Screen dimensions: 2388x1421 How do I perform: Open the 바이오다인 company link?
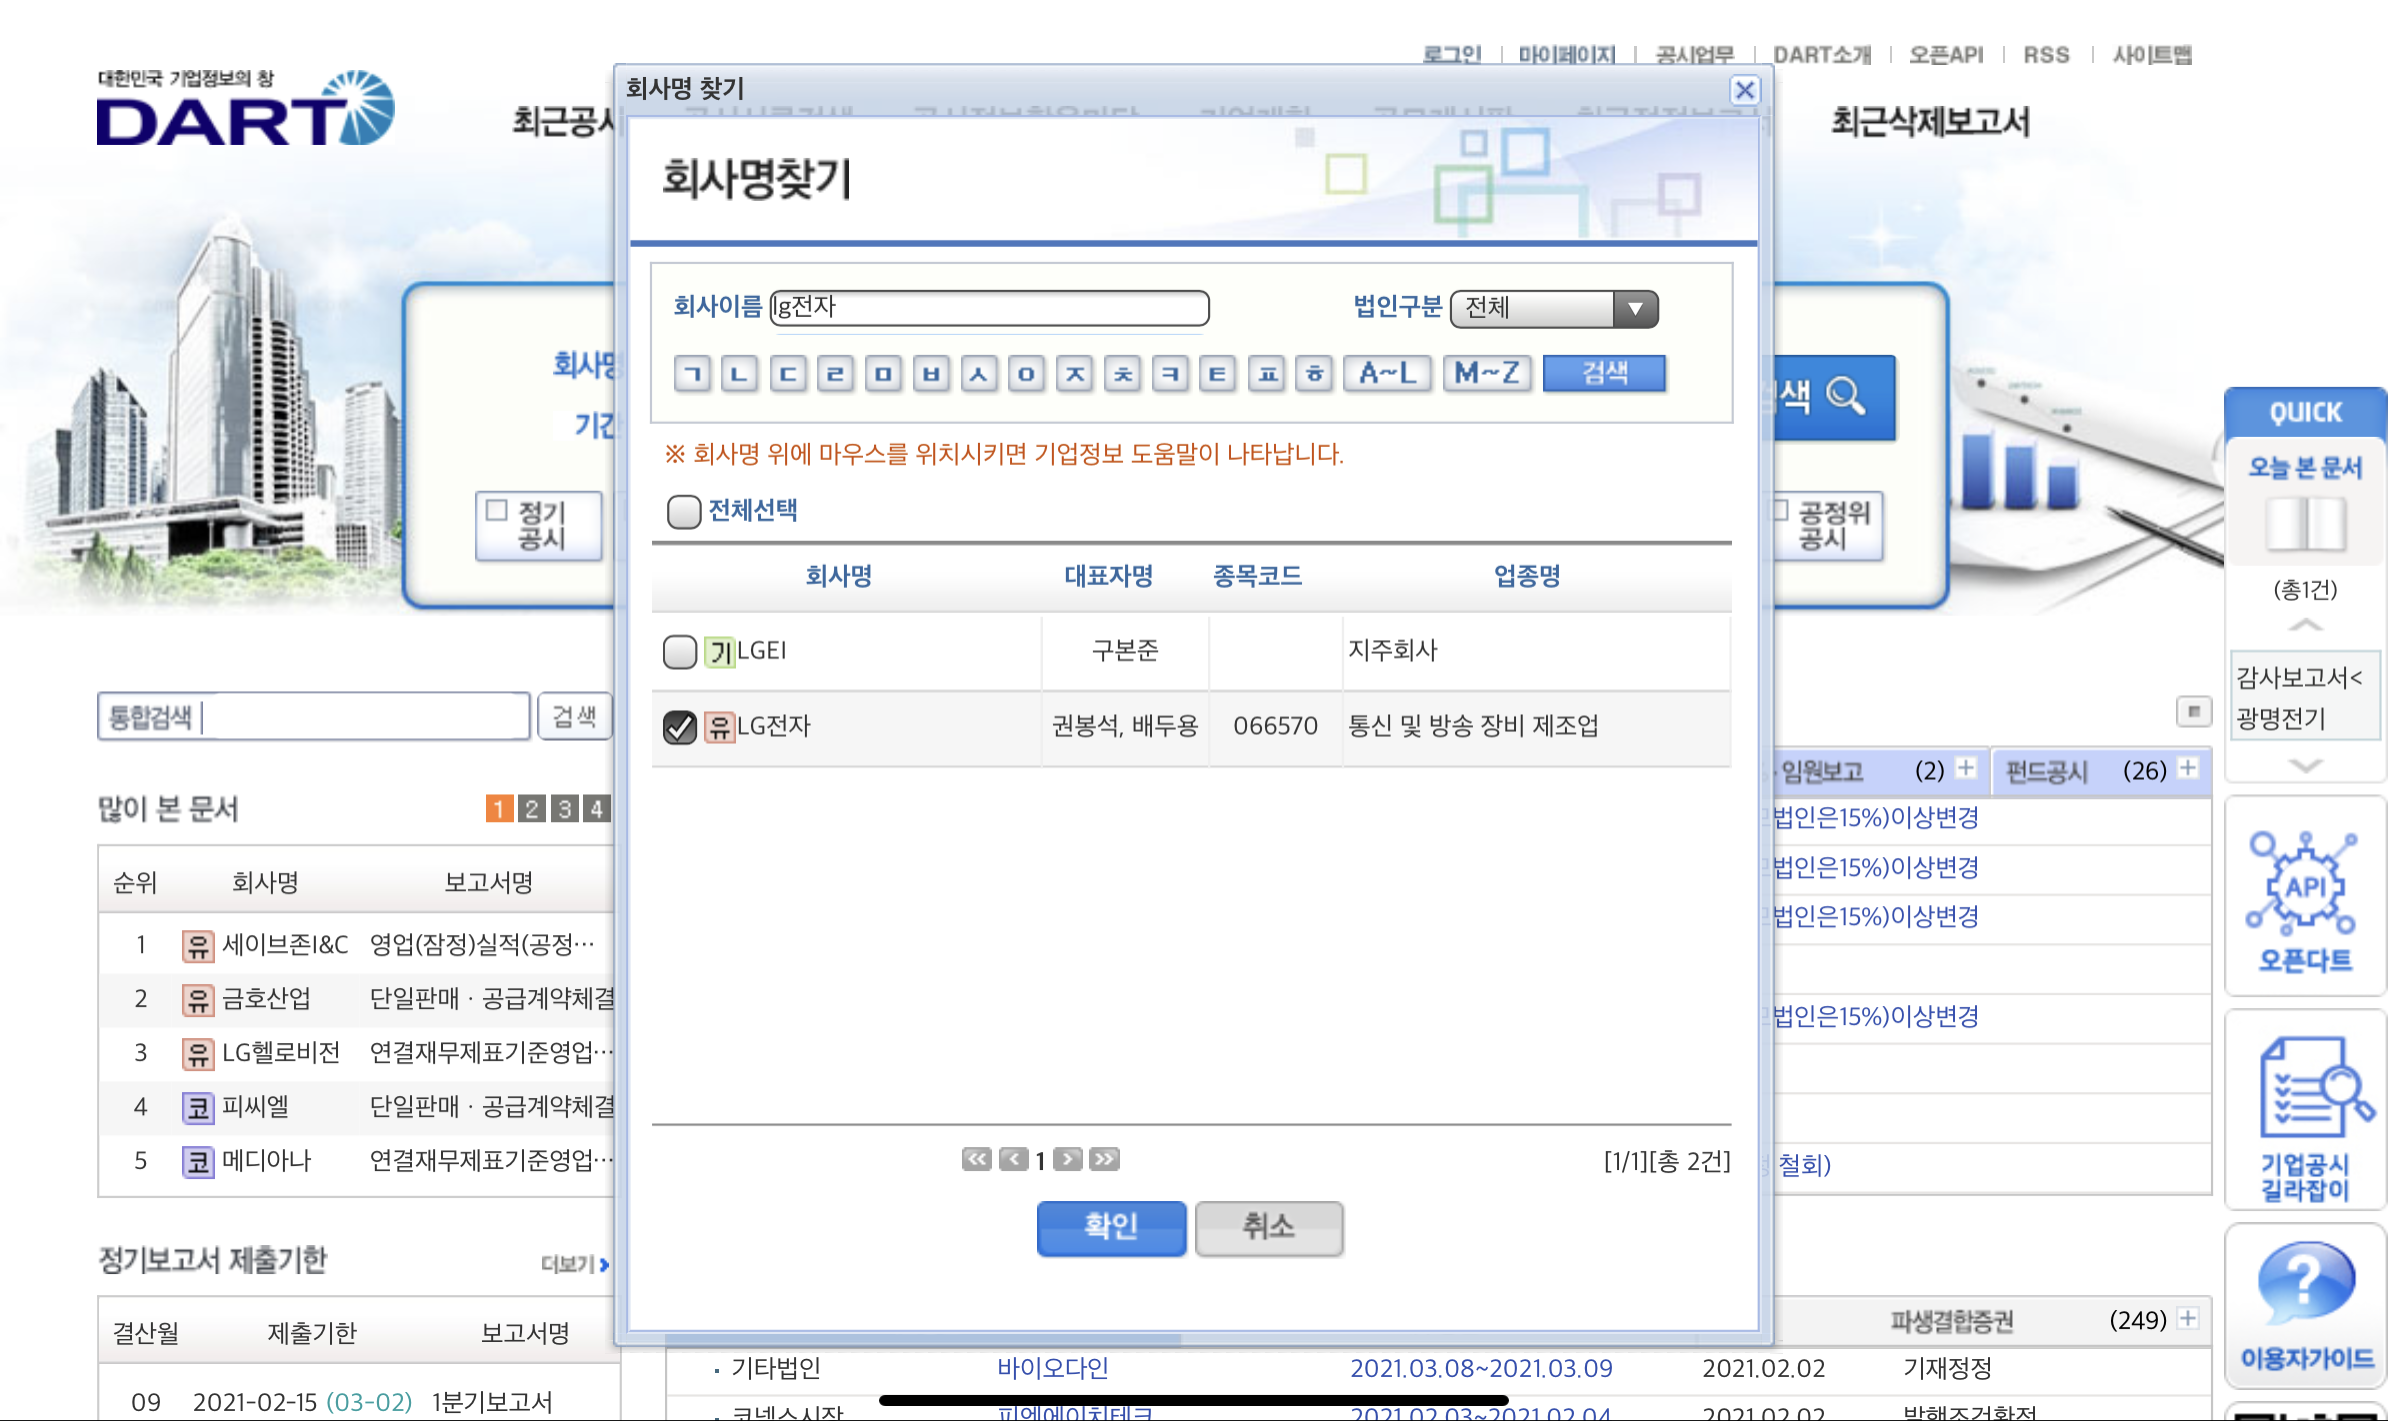click(1052, 1368)
